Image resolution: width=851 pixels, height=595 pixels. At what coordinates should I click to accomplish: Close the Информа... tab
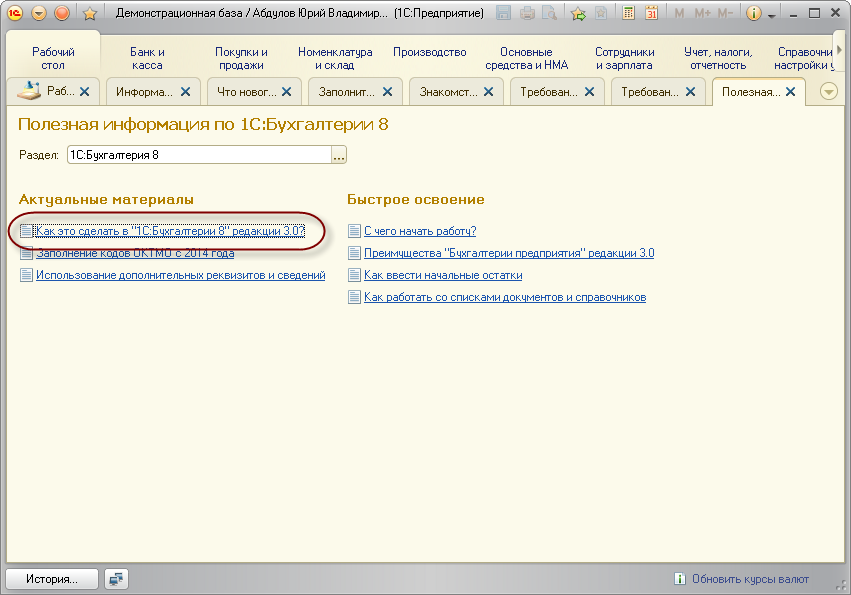(186, 92)
